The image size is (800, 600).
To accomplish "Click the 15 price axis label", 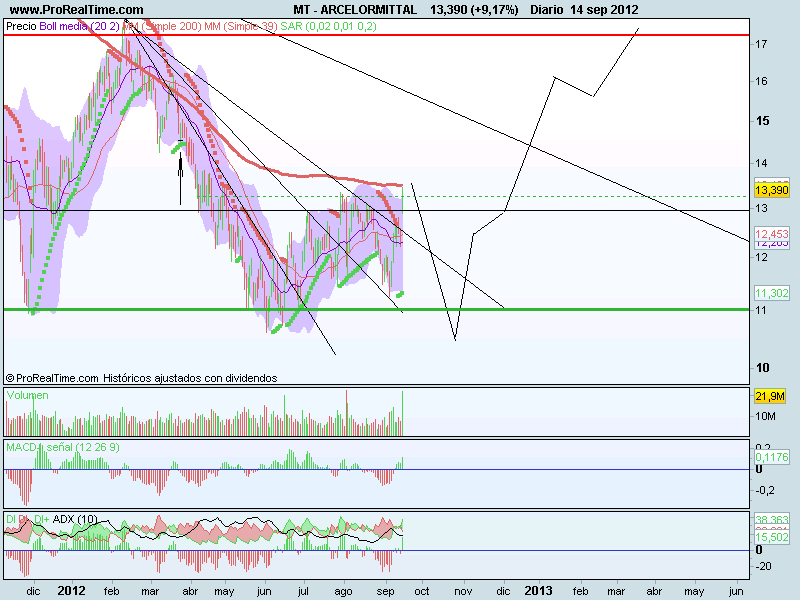I will click(762, 121).
